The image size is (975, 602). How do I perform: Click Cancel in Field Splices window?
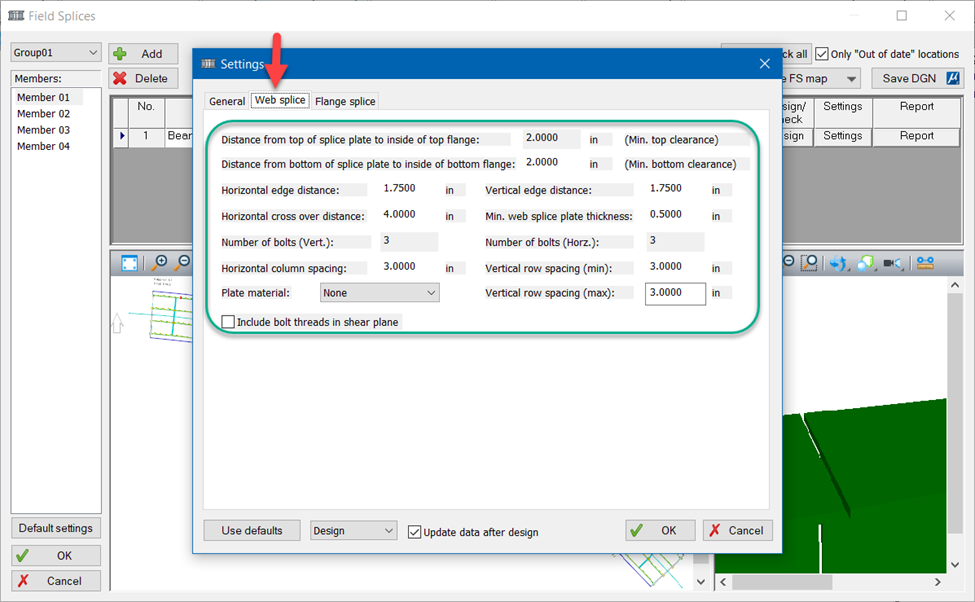[x=55, y=581]
